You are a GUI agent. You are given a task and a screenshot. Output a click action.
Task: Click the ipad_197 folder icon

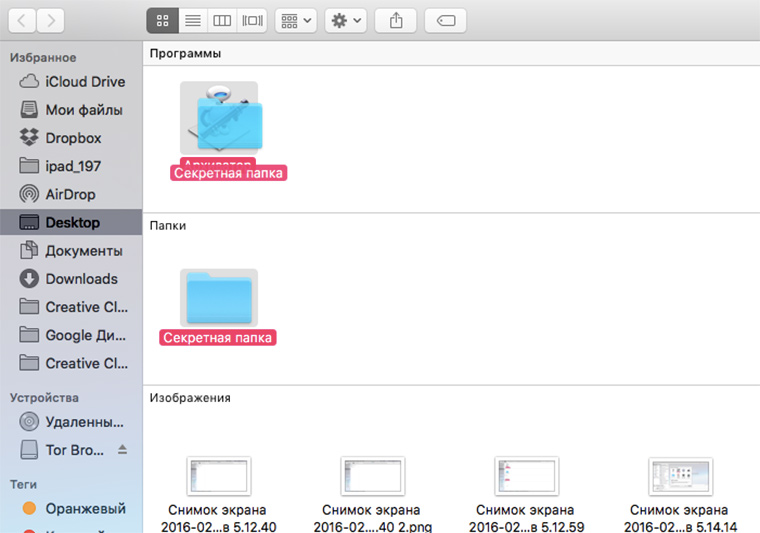29,166
